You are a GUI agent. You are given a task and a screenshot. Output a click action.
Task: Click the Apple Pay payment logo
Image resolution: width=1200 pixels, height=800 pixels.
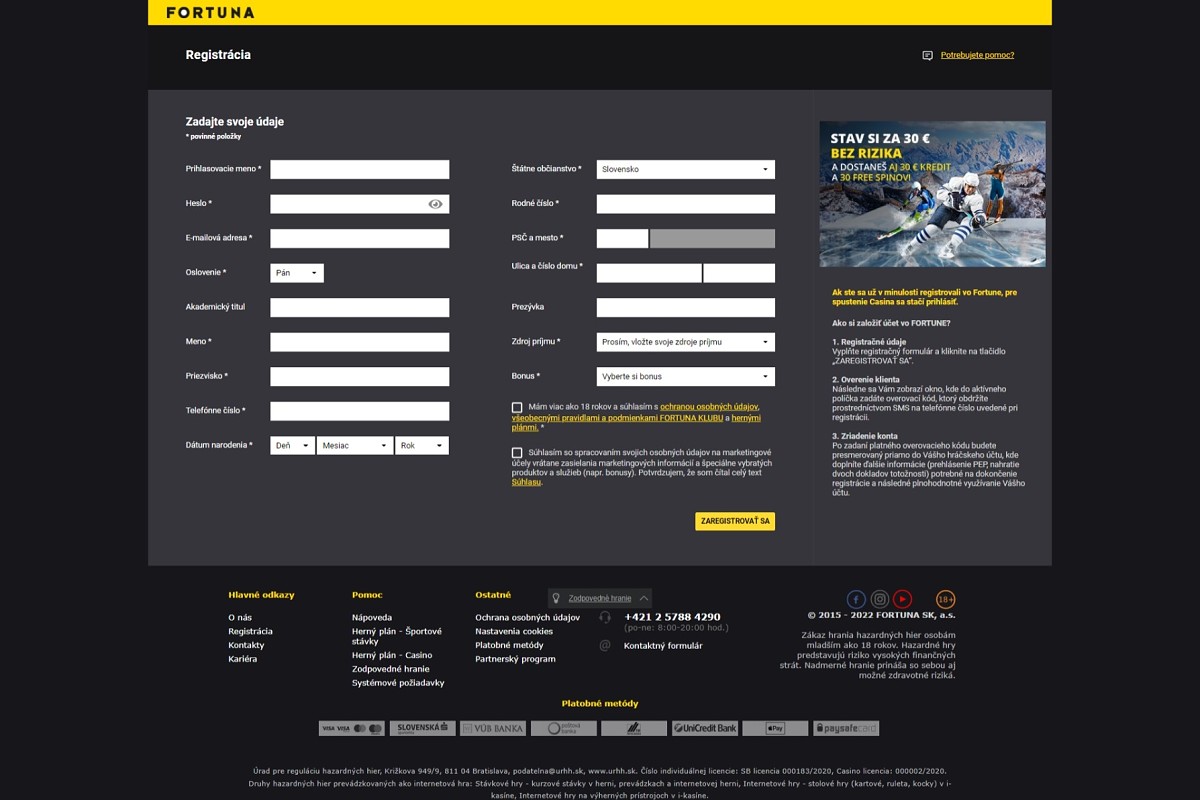[x=775, y=728]
